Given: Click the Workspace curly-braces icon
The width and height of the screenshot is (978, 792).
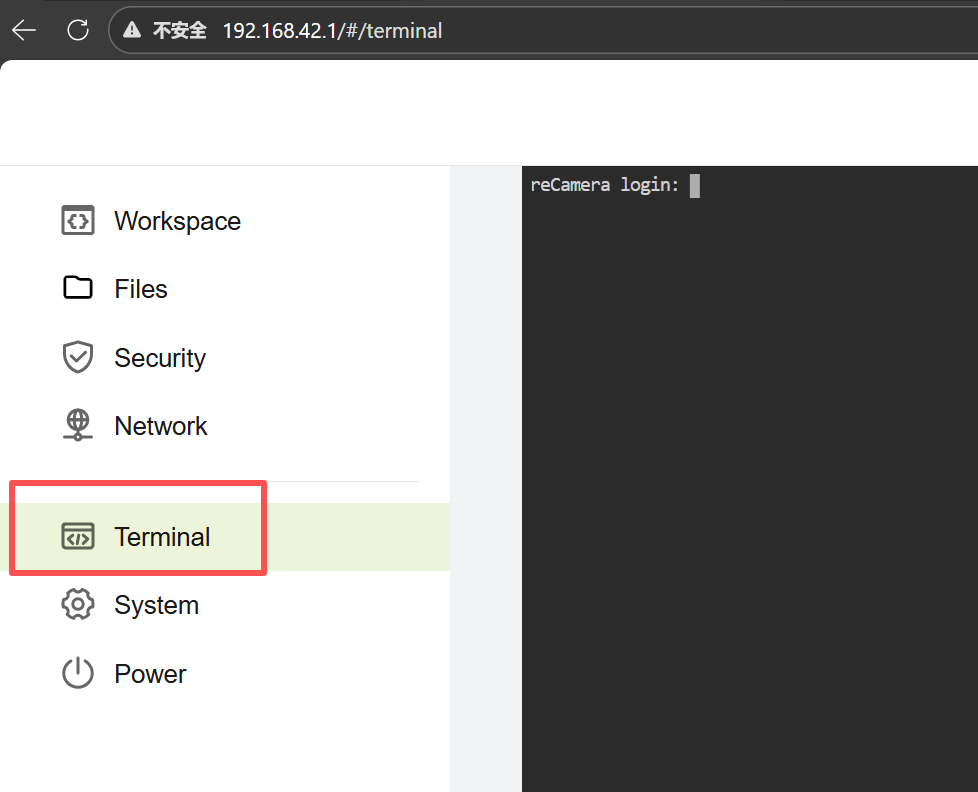Looking at the screenshot, I should [78, 220].
